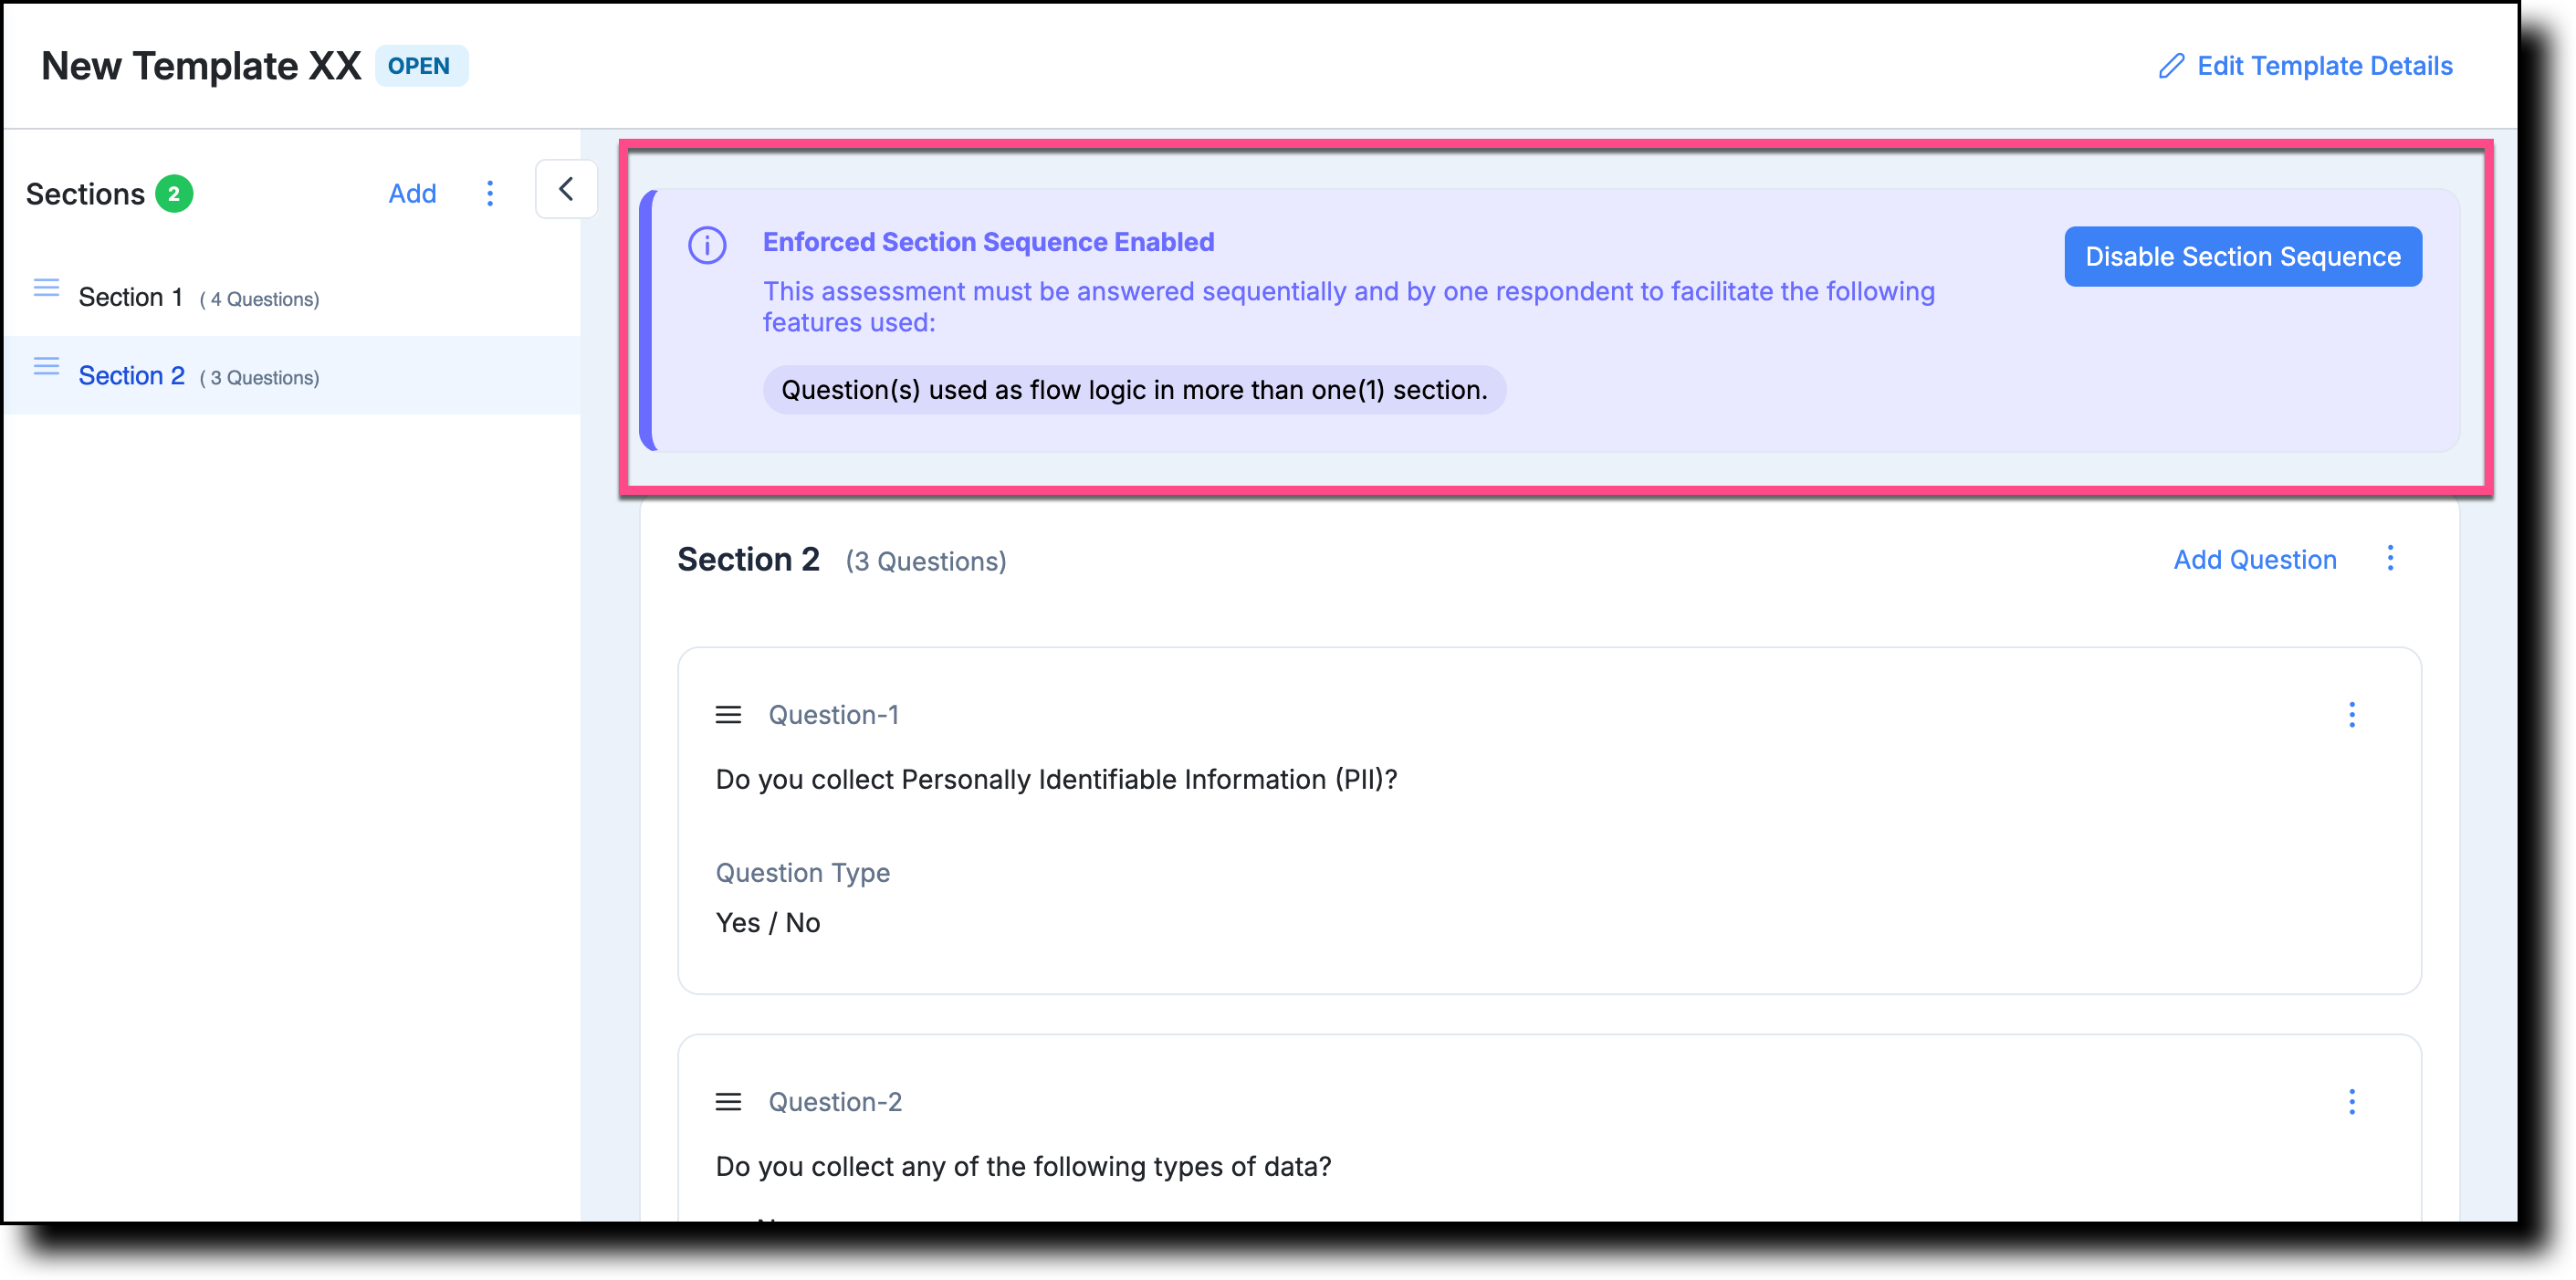Add a new section using Add

coord(412,193)
